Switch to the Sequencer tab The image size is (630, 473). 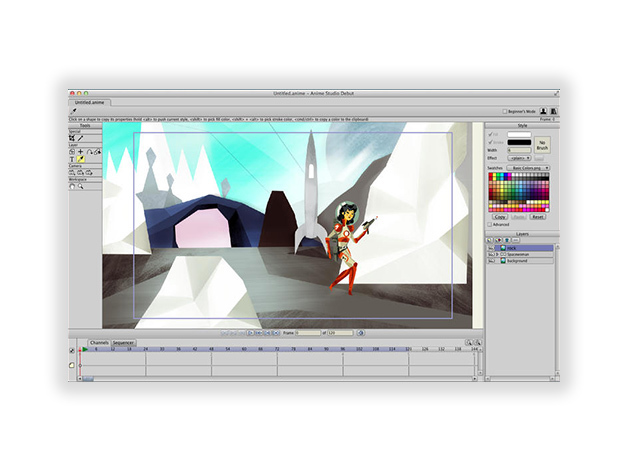123,343
